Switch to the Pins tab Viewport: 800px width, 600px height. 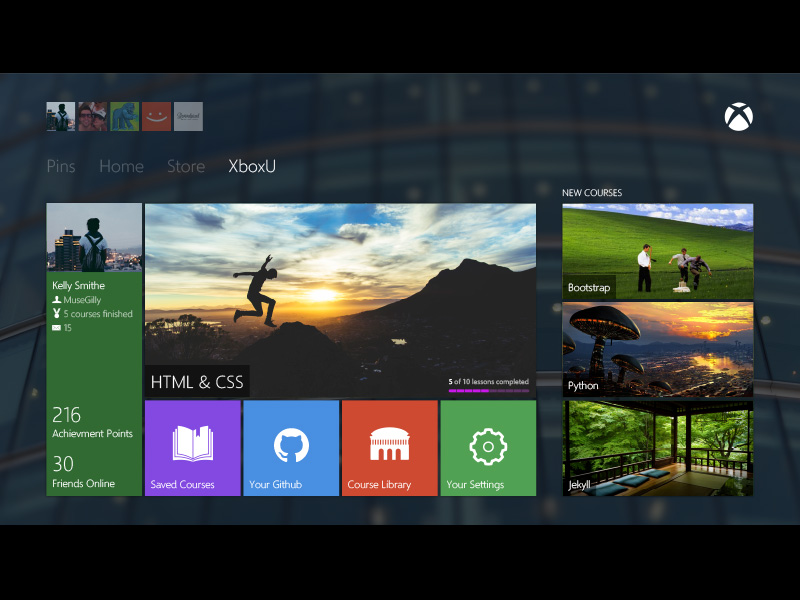(x=61, y=166)
